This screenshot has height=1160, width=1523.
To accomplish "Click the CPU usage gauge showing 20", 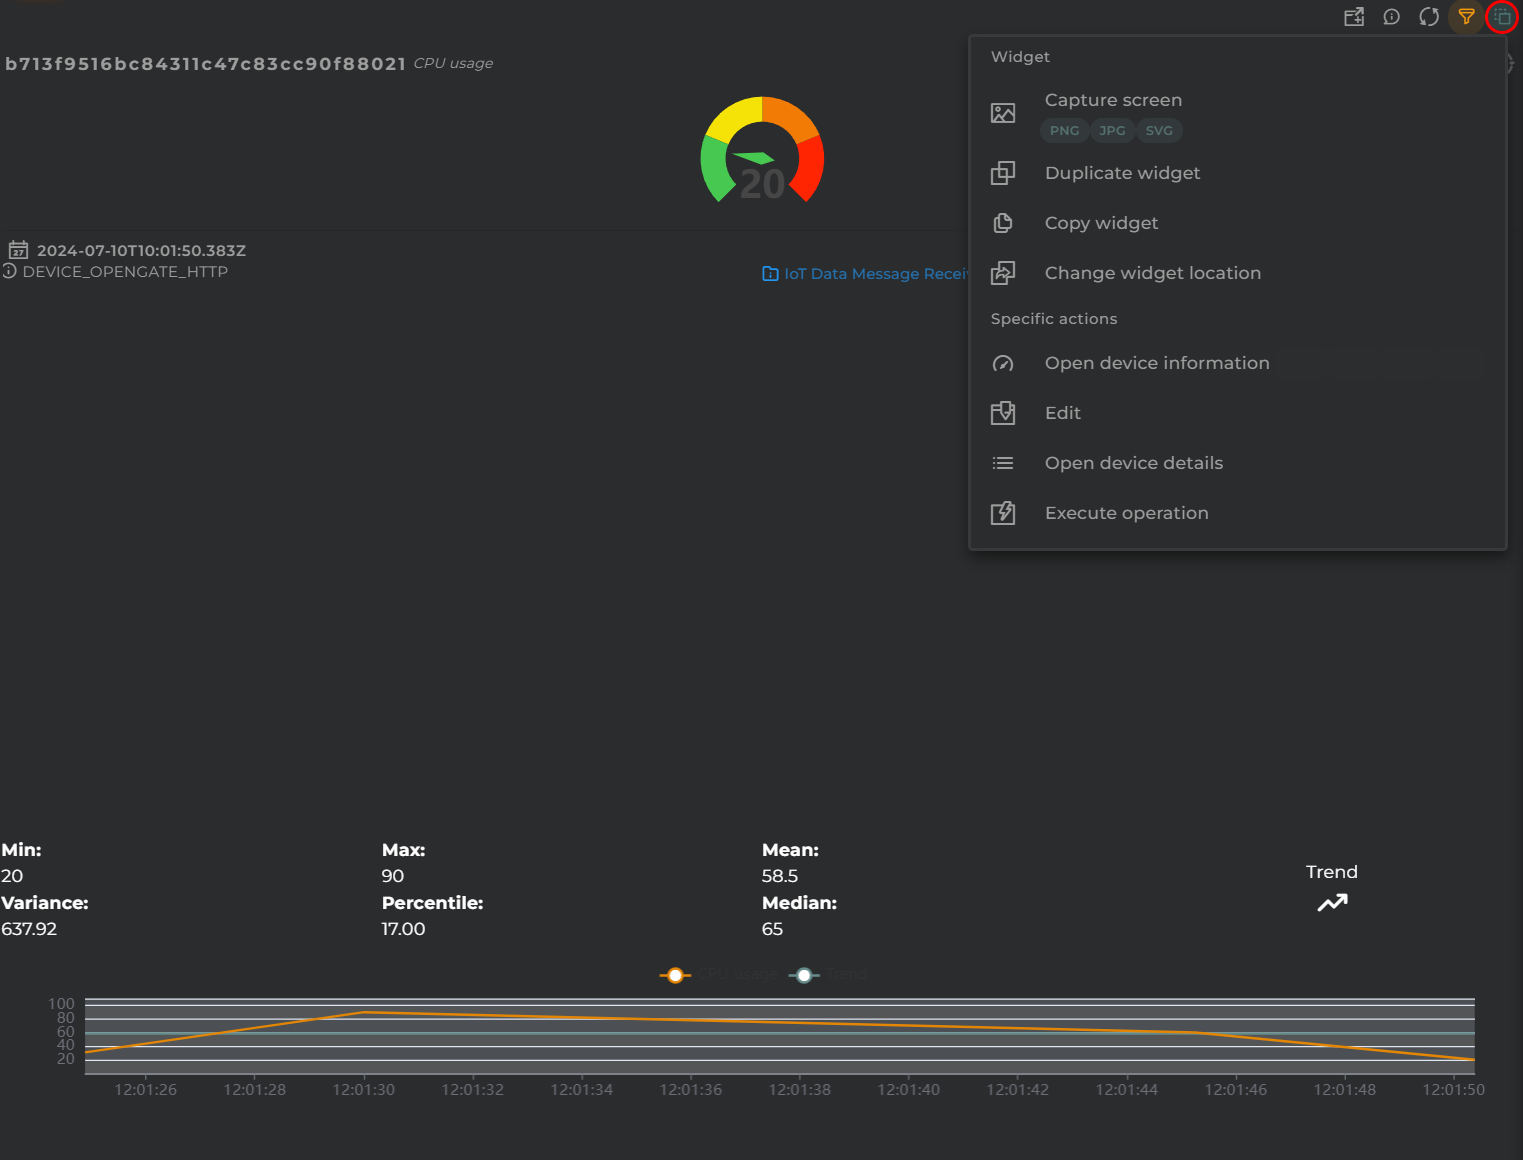I will pyautogui.click(x=762, y=150).
